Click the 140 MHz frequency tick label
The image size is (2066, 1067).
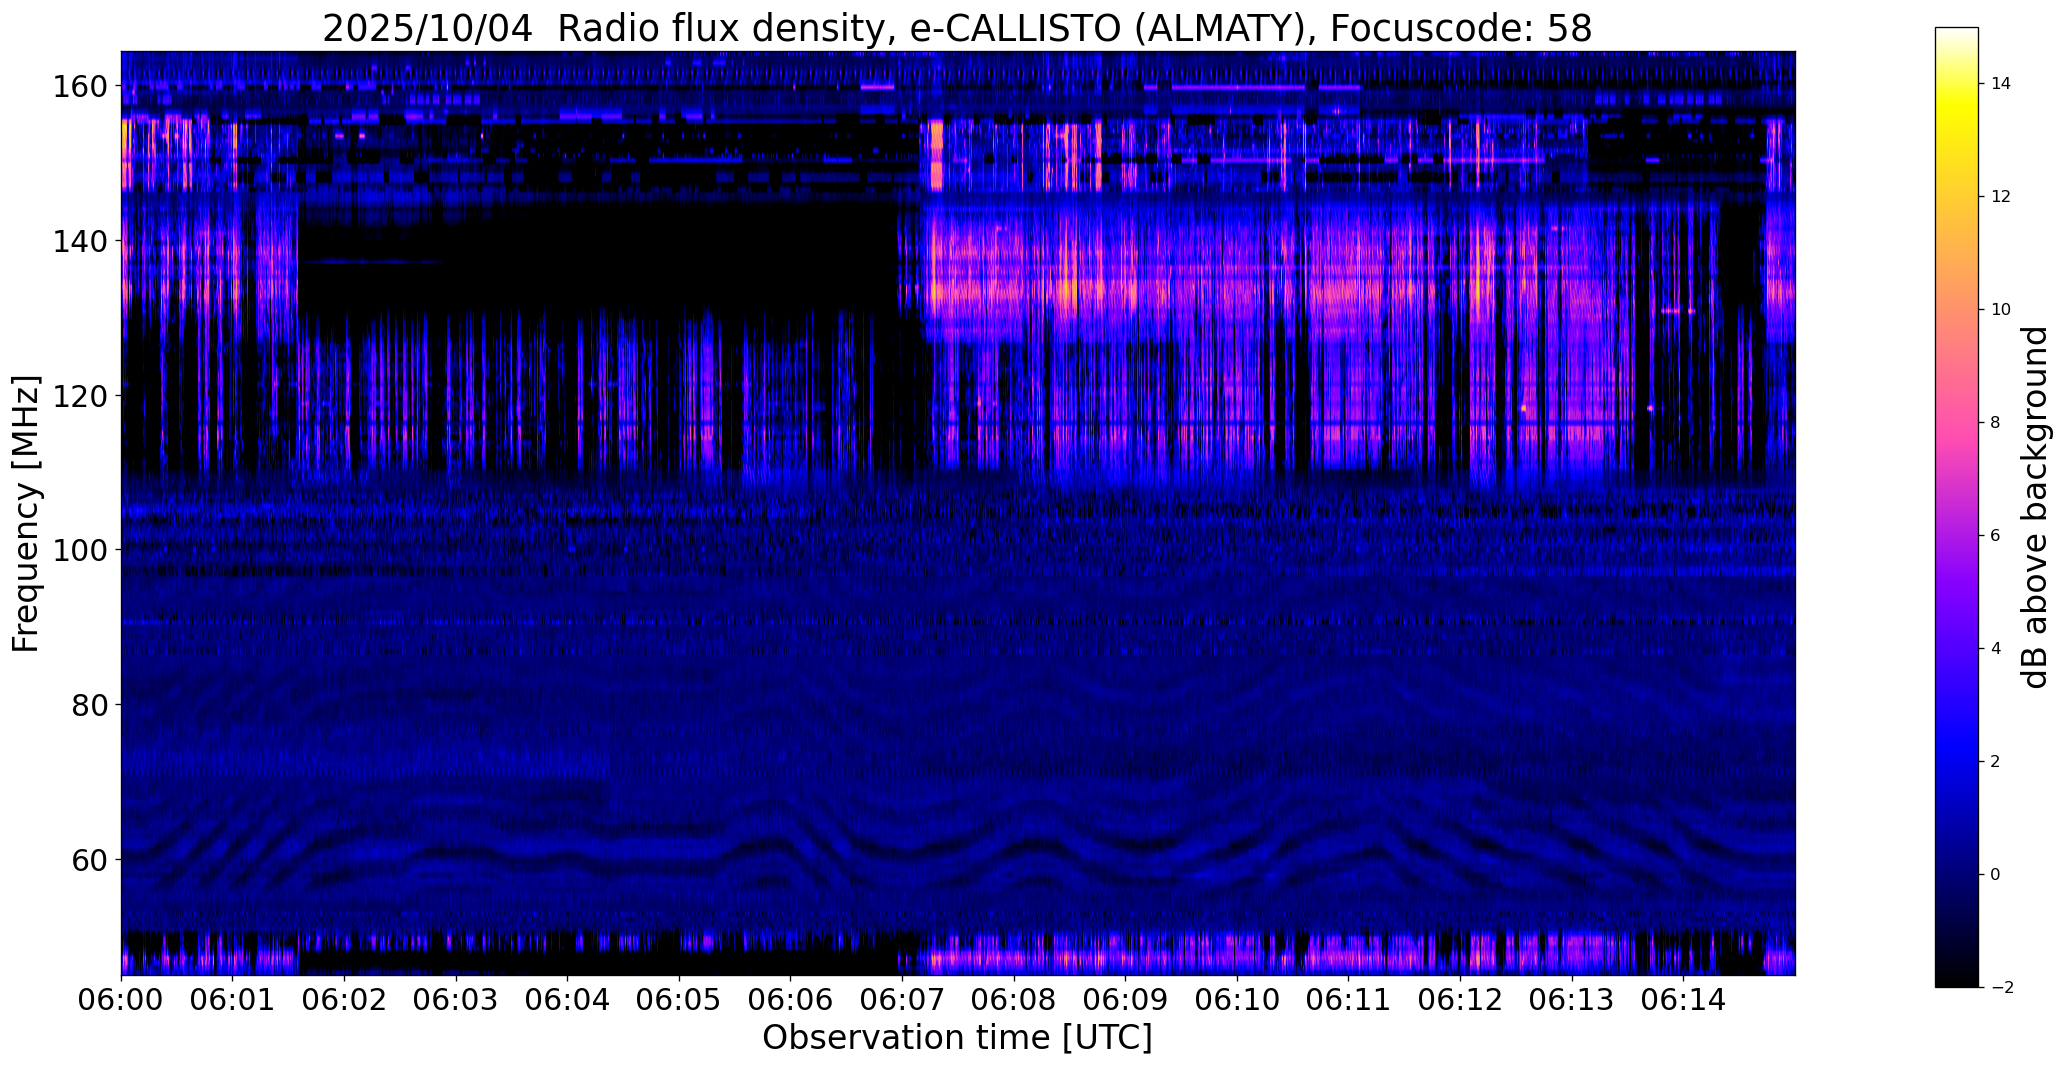[x=79, y=241]
